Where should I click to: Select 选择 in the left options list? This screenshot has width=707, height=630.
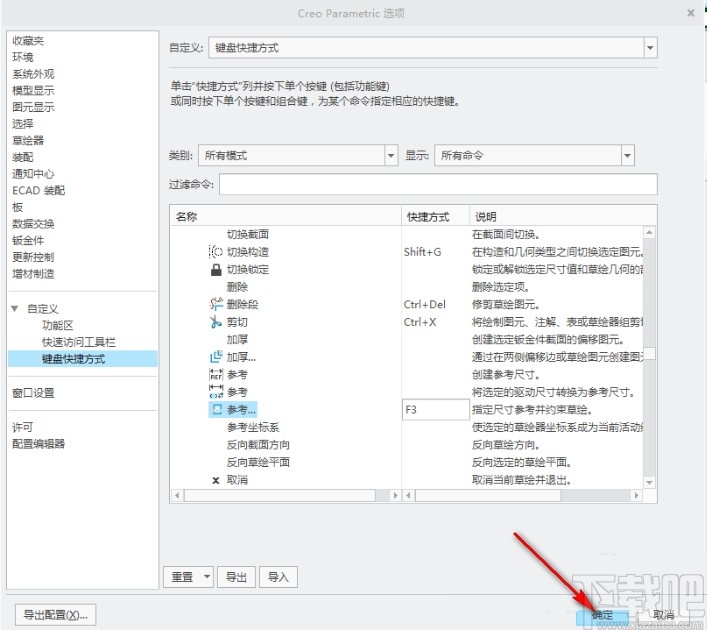23,124
